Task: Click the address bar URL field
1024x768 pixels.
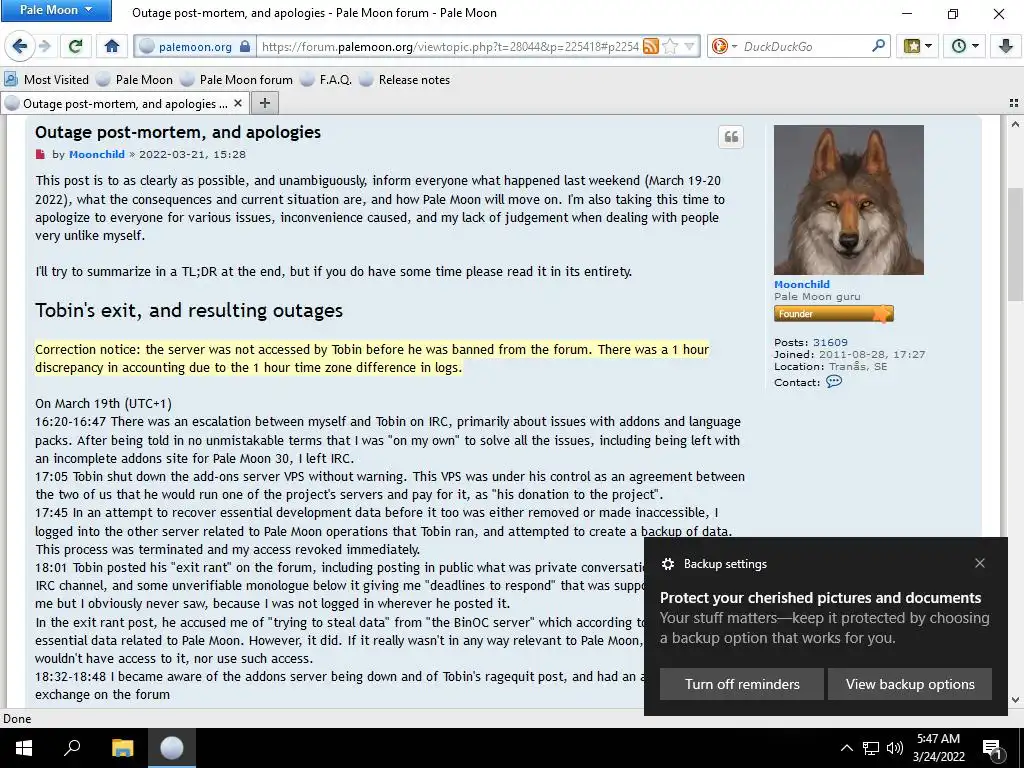Action: click(x=451, y=46)
